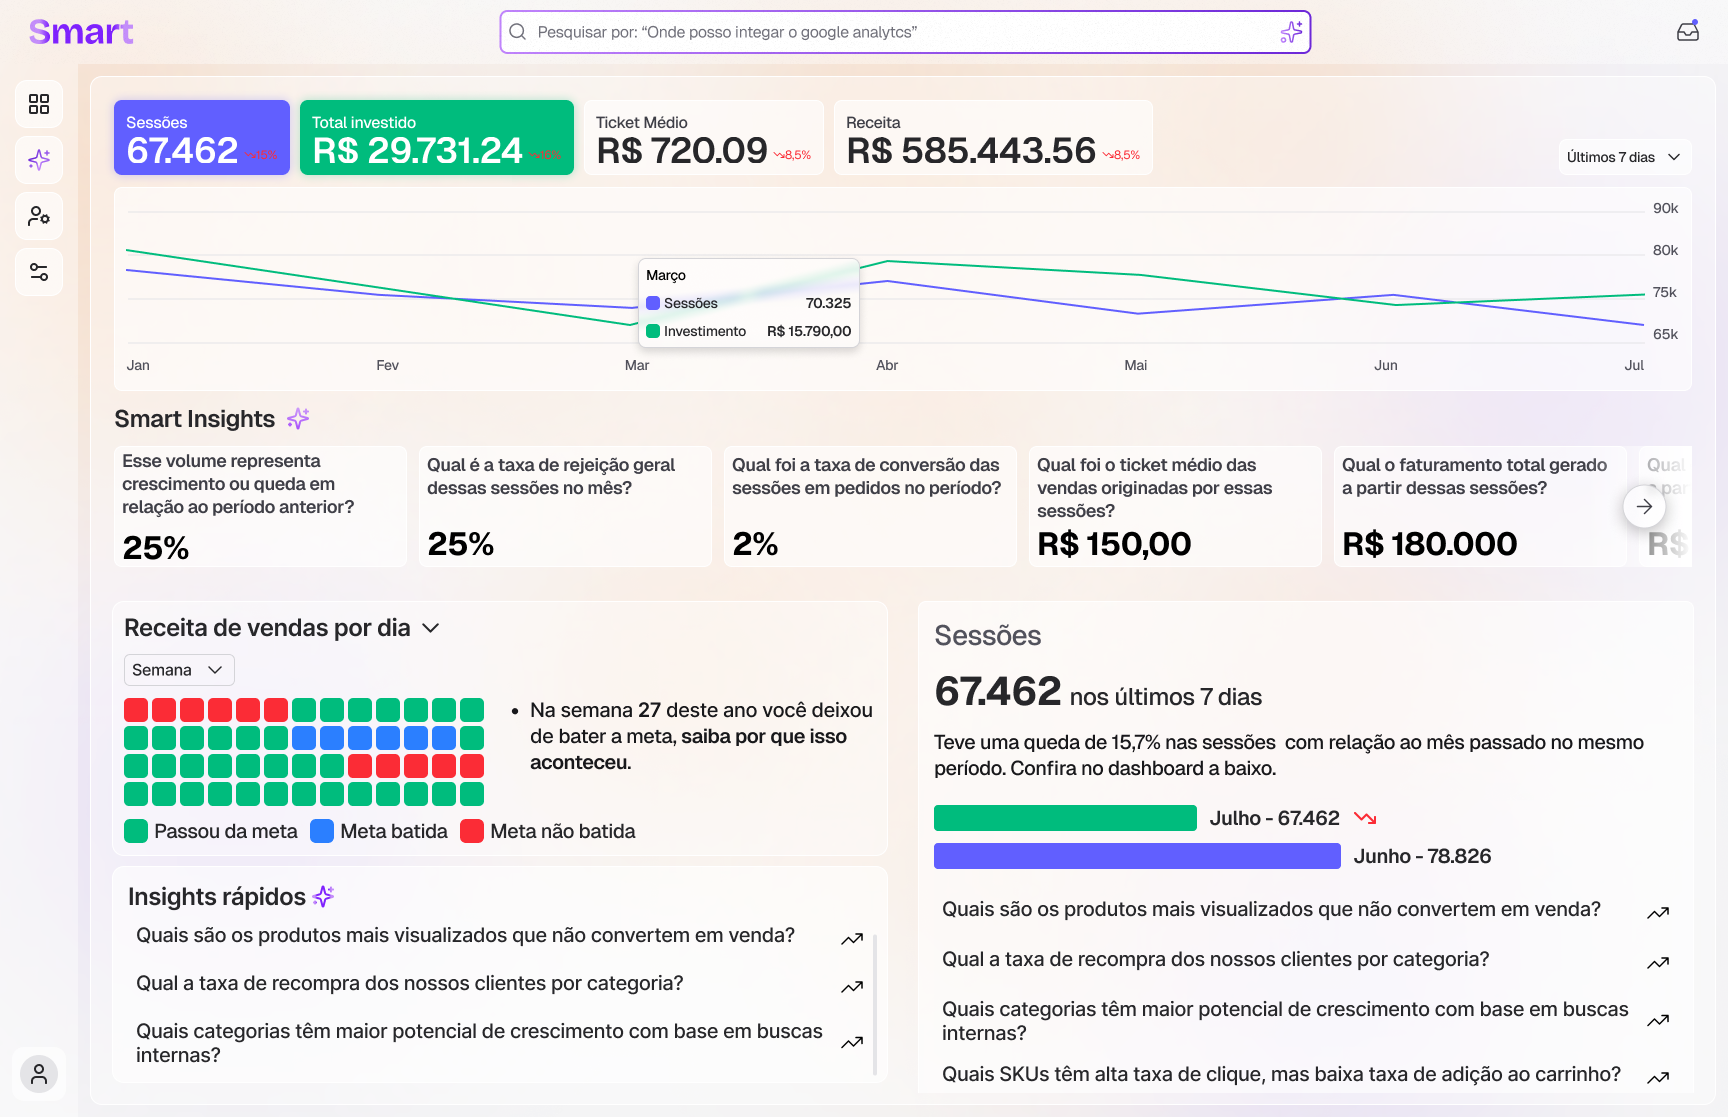
Task: Open the Últimos 7 dias dropdown
Action: click(x=1623, y=157)
